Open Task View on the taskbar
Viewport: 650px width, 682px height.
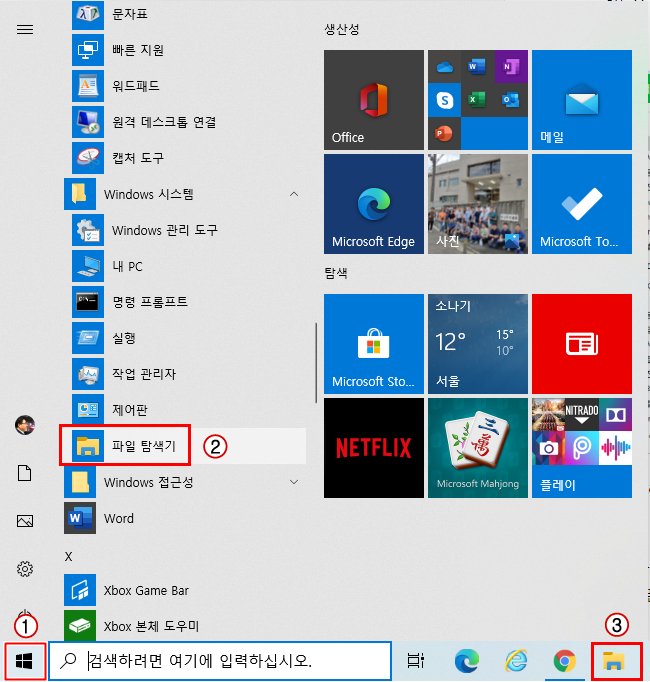click(x=415, y=661)
